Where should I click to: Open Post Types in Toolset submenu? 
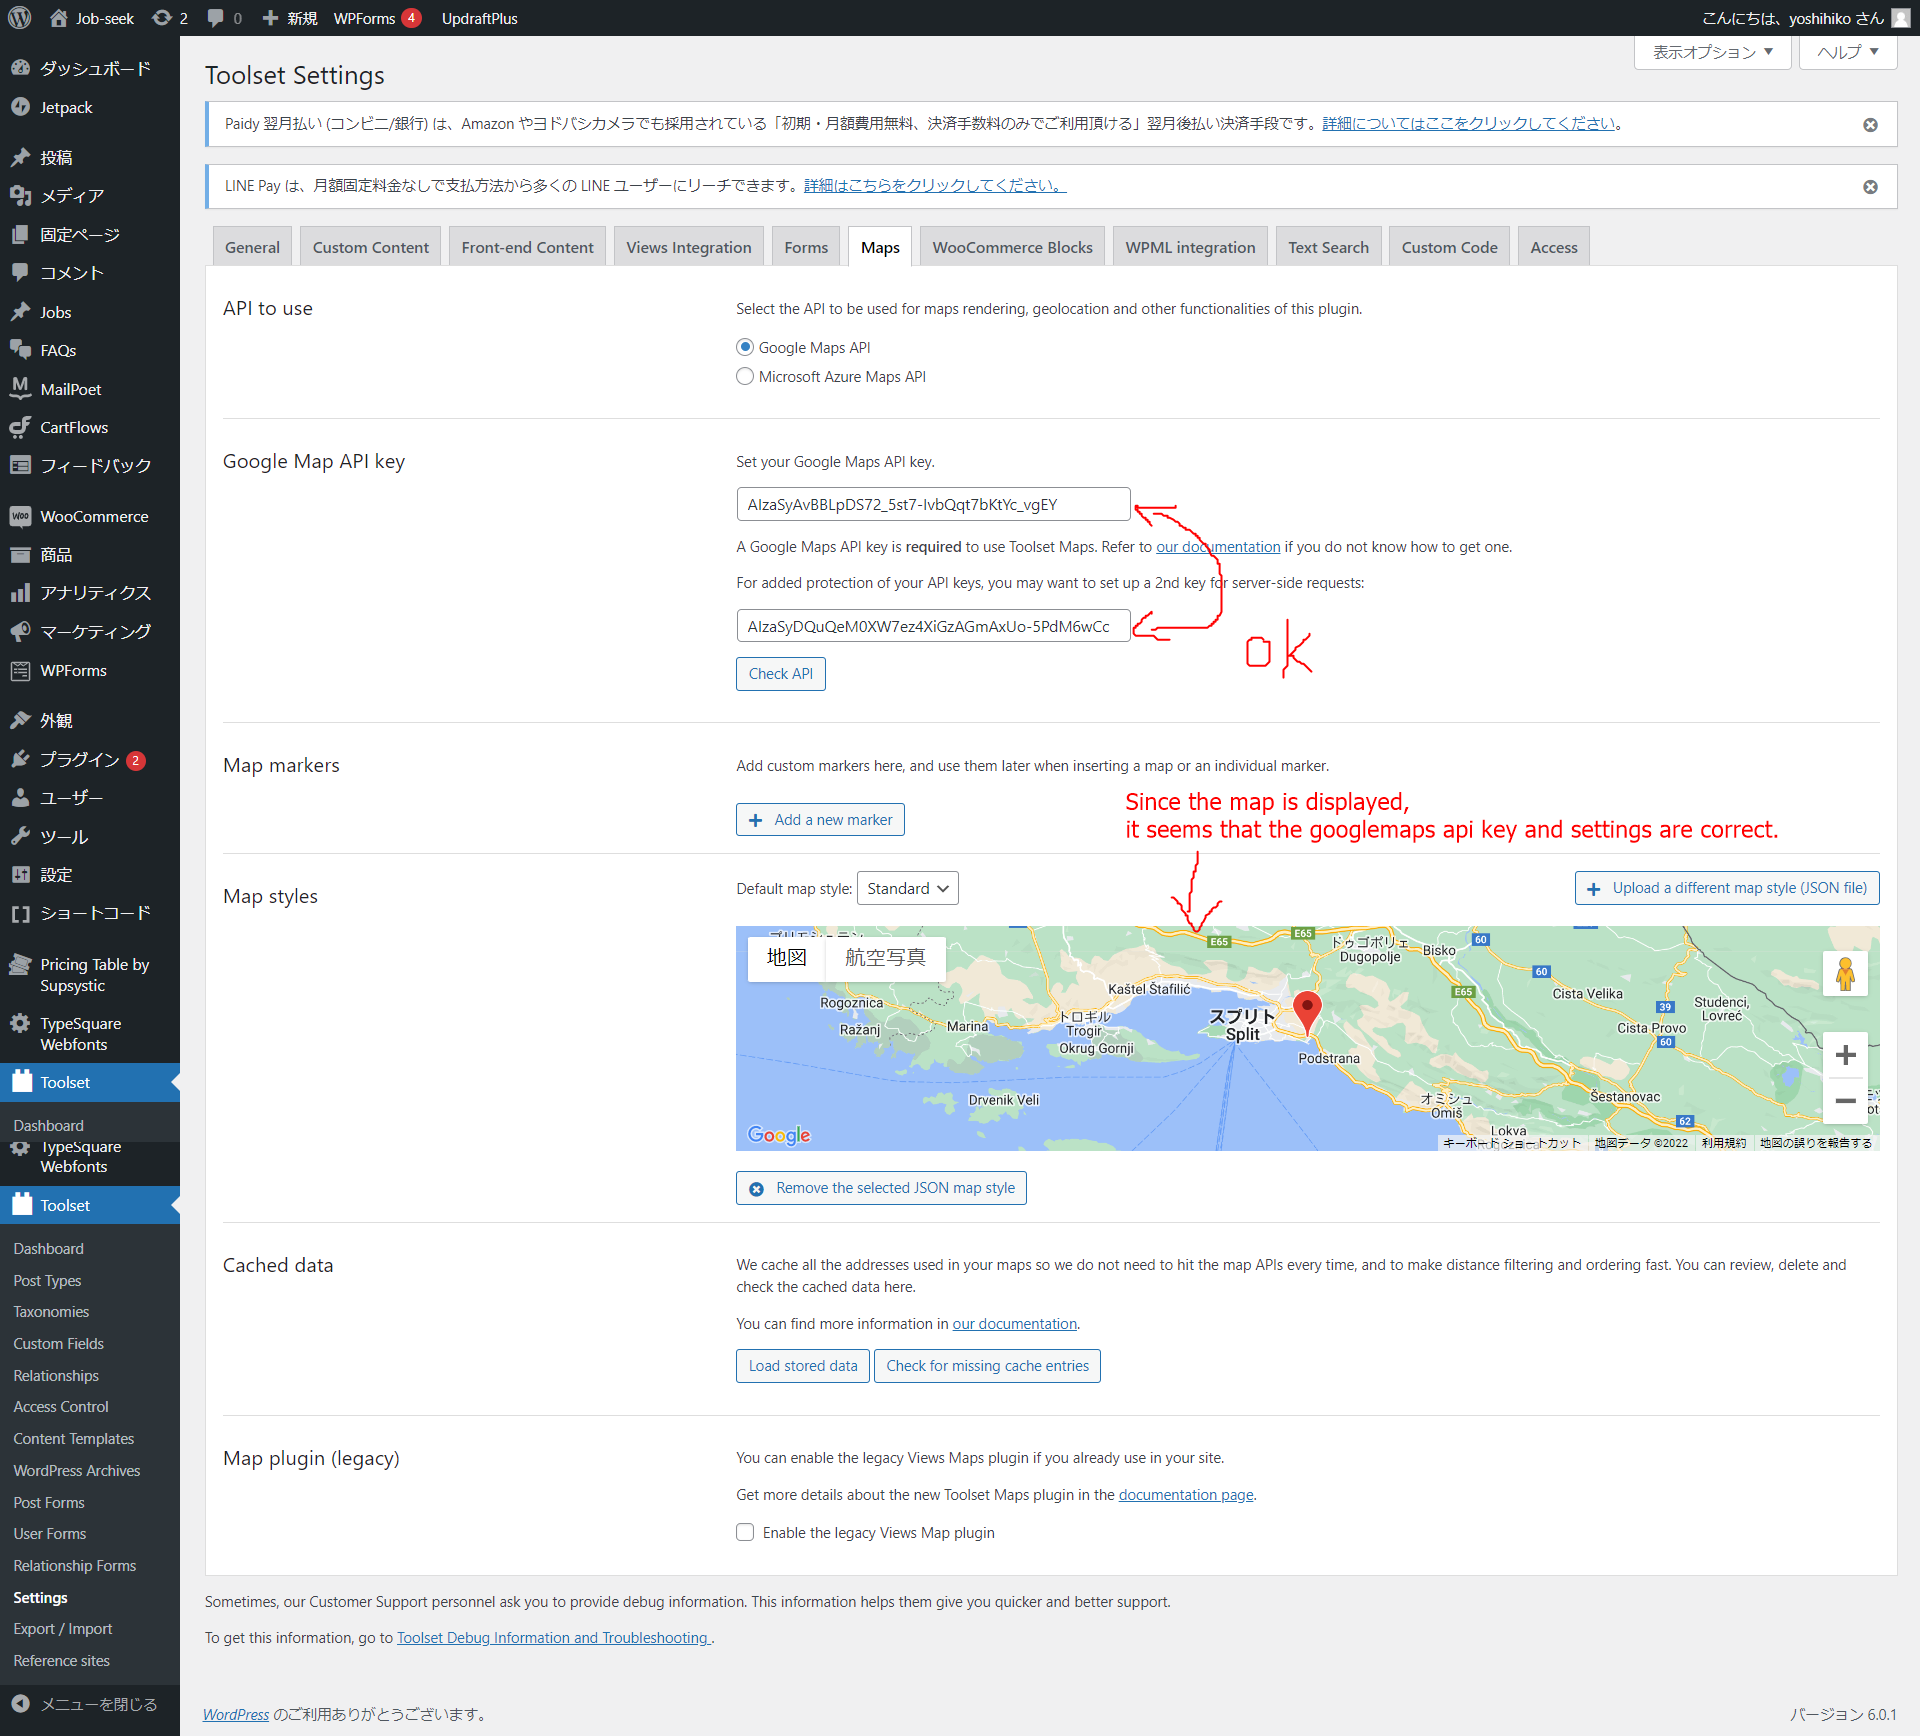(47, 1281)
